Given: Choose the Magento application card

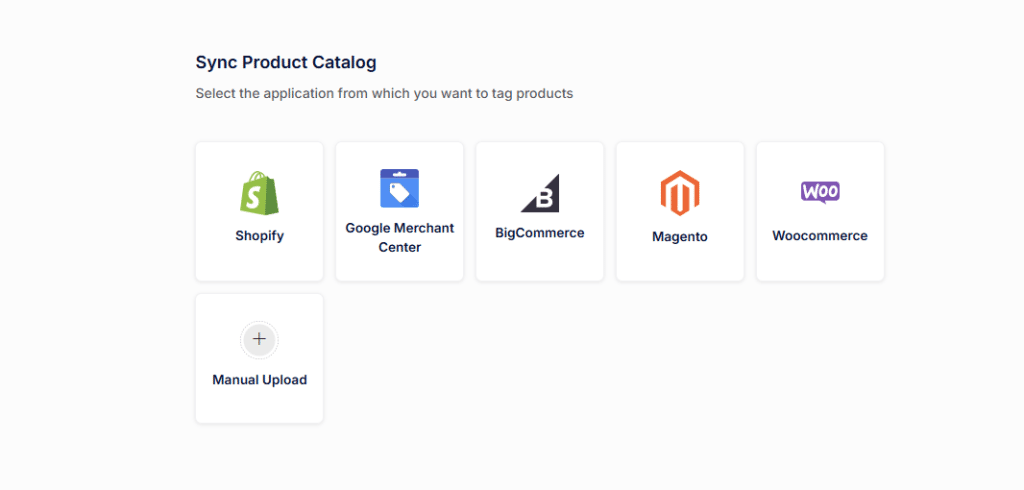Looking at the screenshot, I should (x=680, y=265).
